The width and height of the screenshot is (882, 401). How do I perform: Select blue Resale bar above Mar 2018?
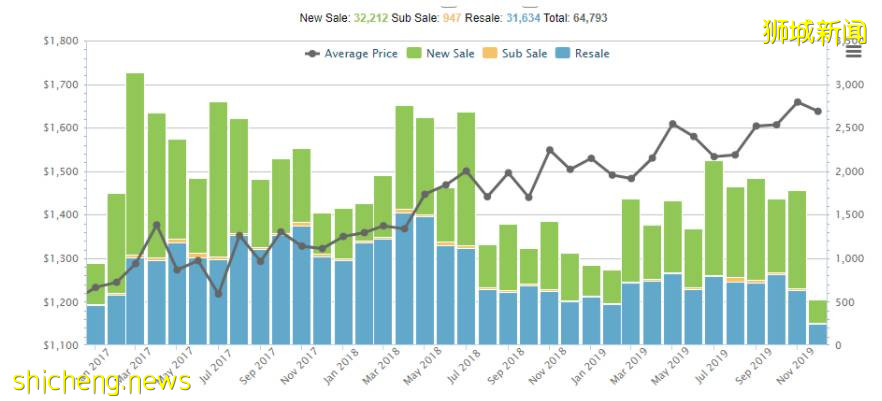404,280
